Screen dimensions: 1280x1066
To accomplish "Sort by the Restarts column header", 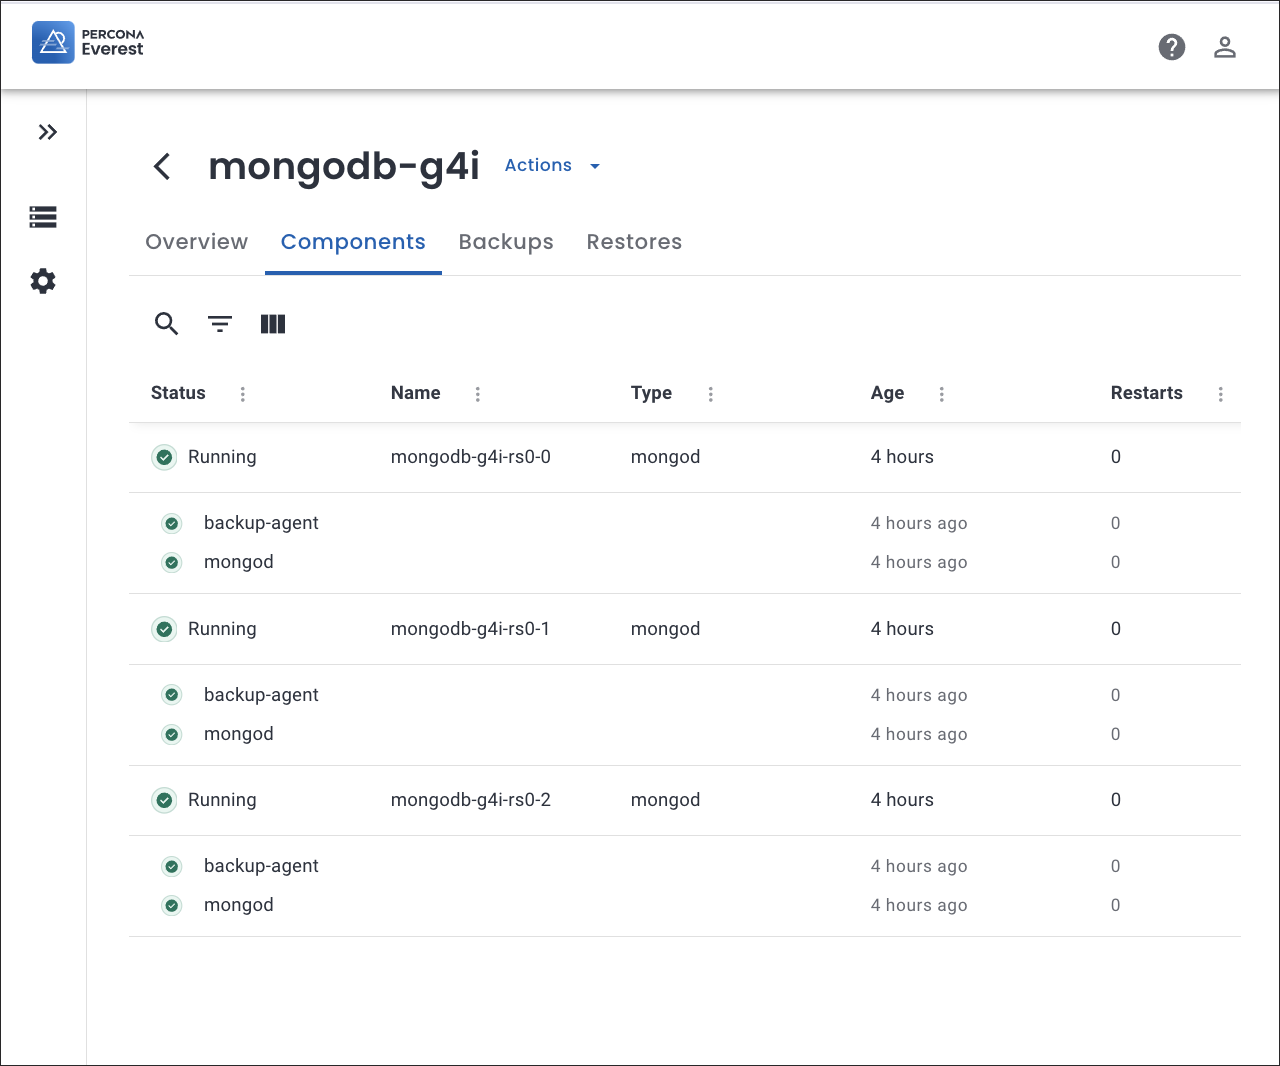I will tap(1146, 393).
